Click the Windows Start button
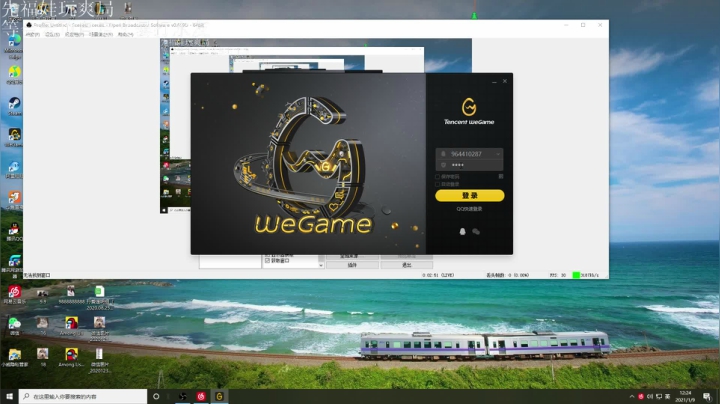This screenshot has width=720, height=404. coord(9,396)
